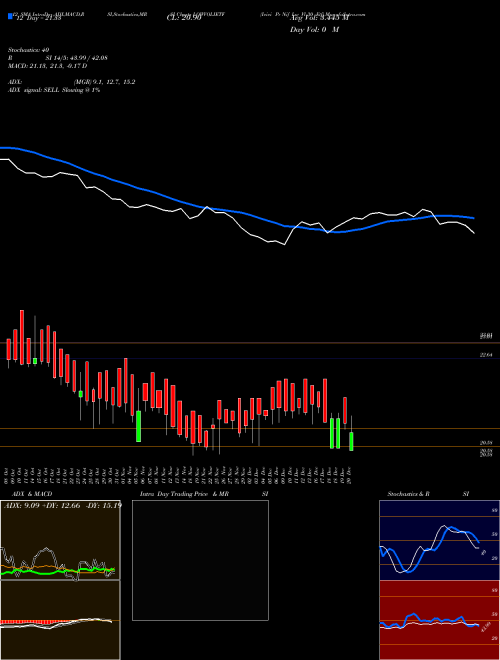500x660 pixels.
Task: Click the '22.64' price level label
Action: (x=486, y=355)
